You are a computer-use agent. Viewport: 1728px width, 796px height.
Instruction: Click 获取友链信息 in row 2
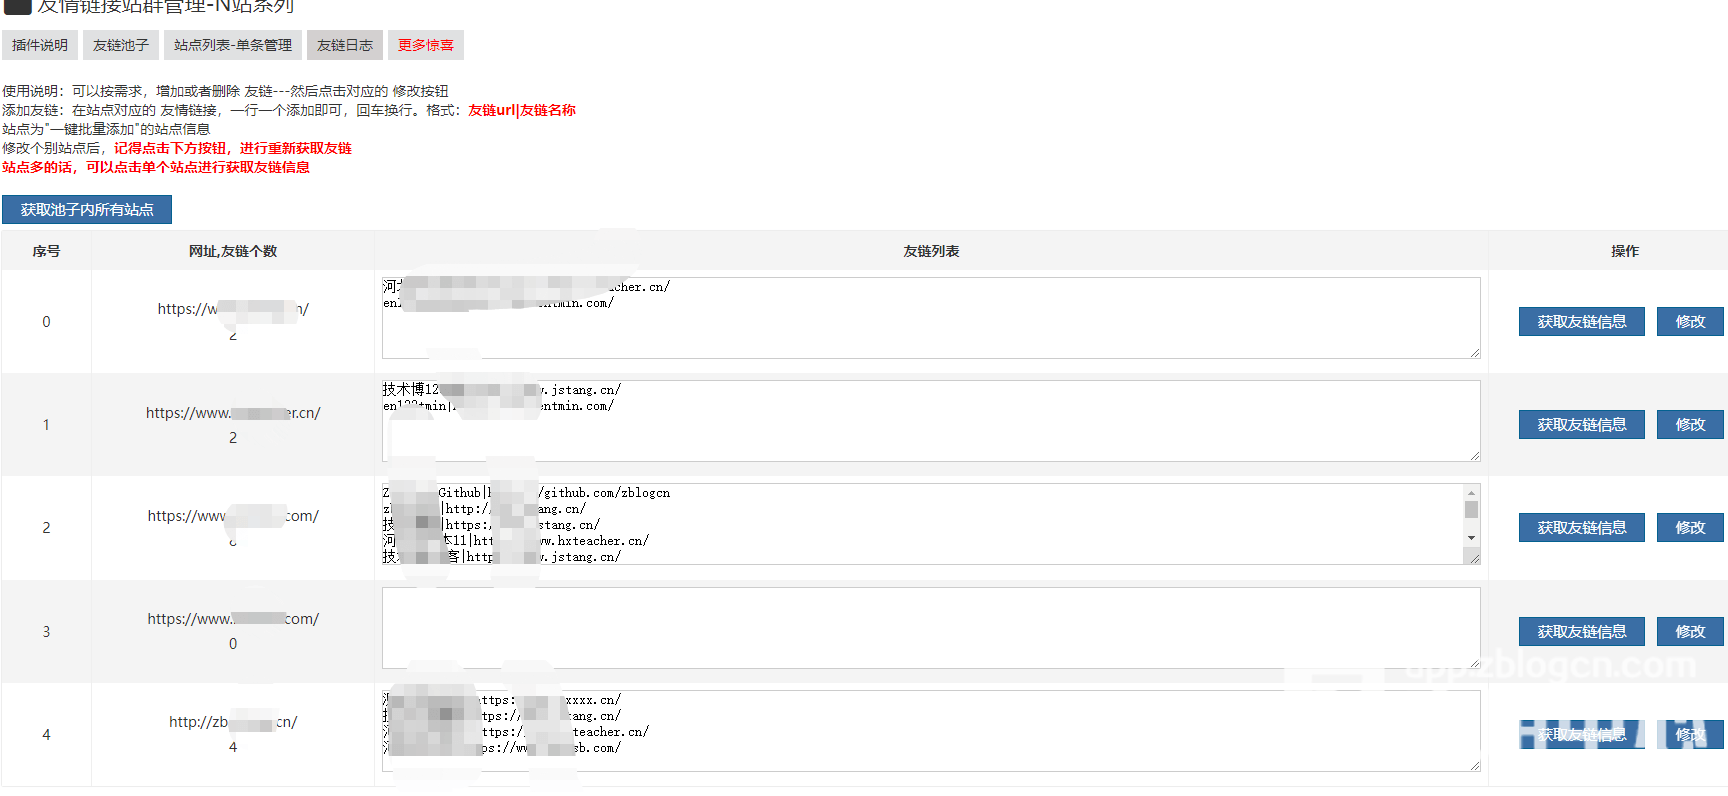(1581, 528)
